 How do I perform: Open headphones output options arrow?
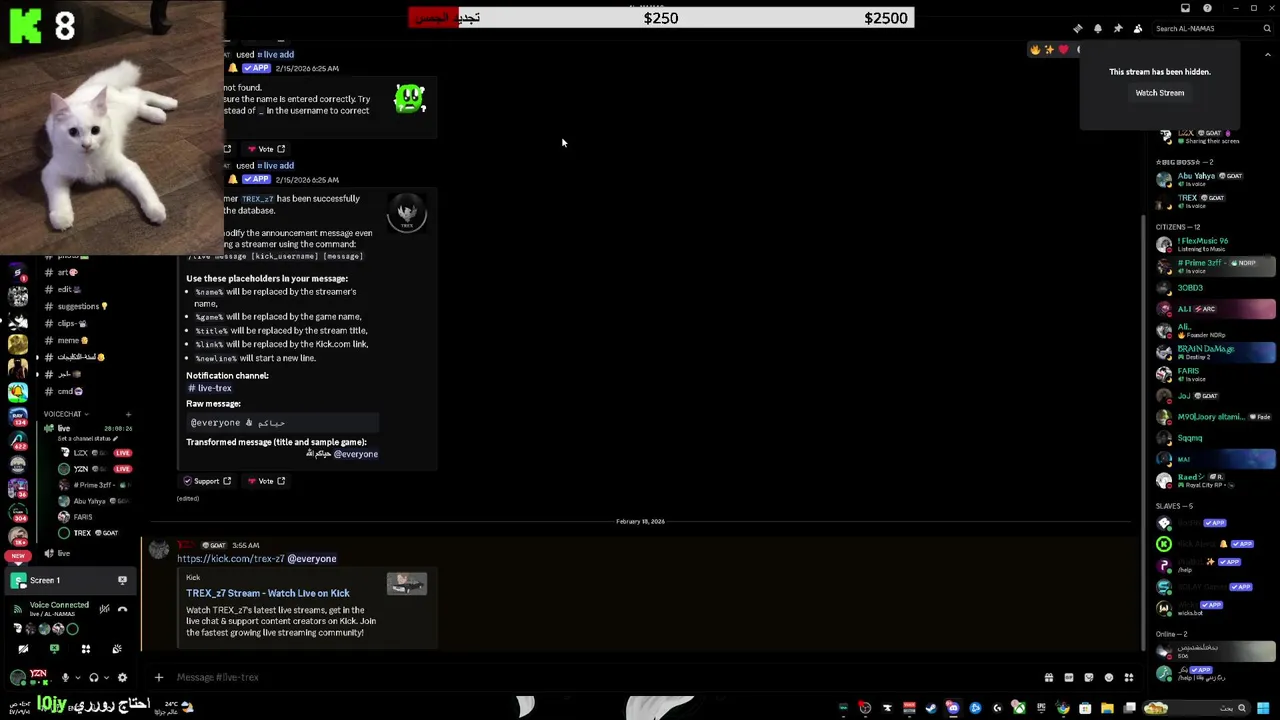[105, 677]
